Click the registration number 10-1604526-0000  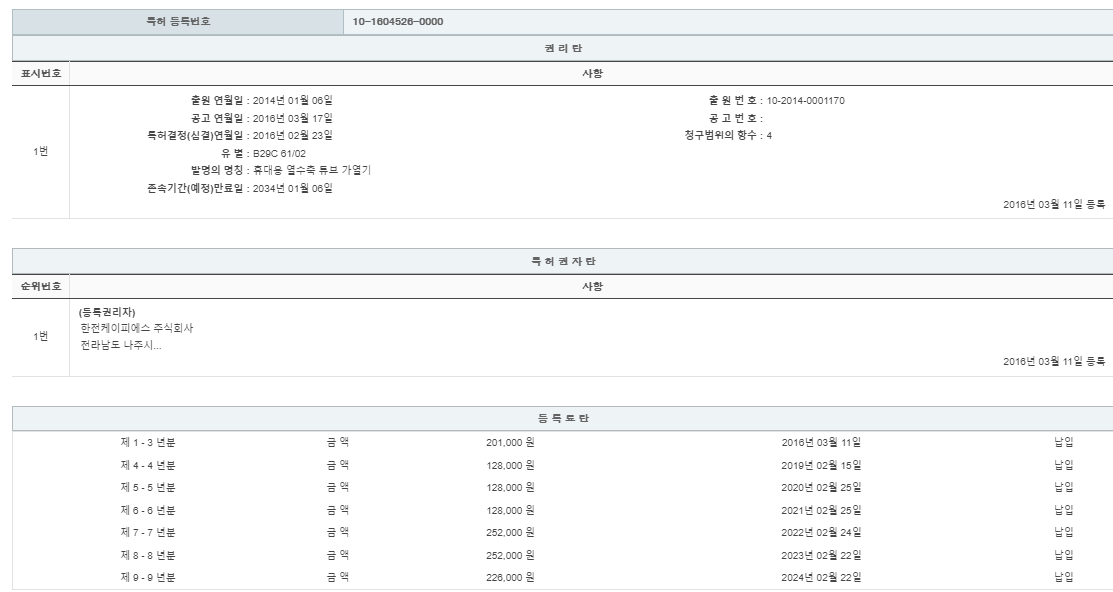click(398, 23)
